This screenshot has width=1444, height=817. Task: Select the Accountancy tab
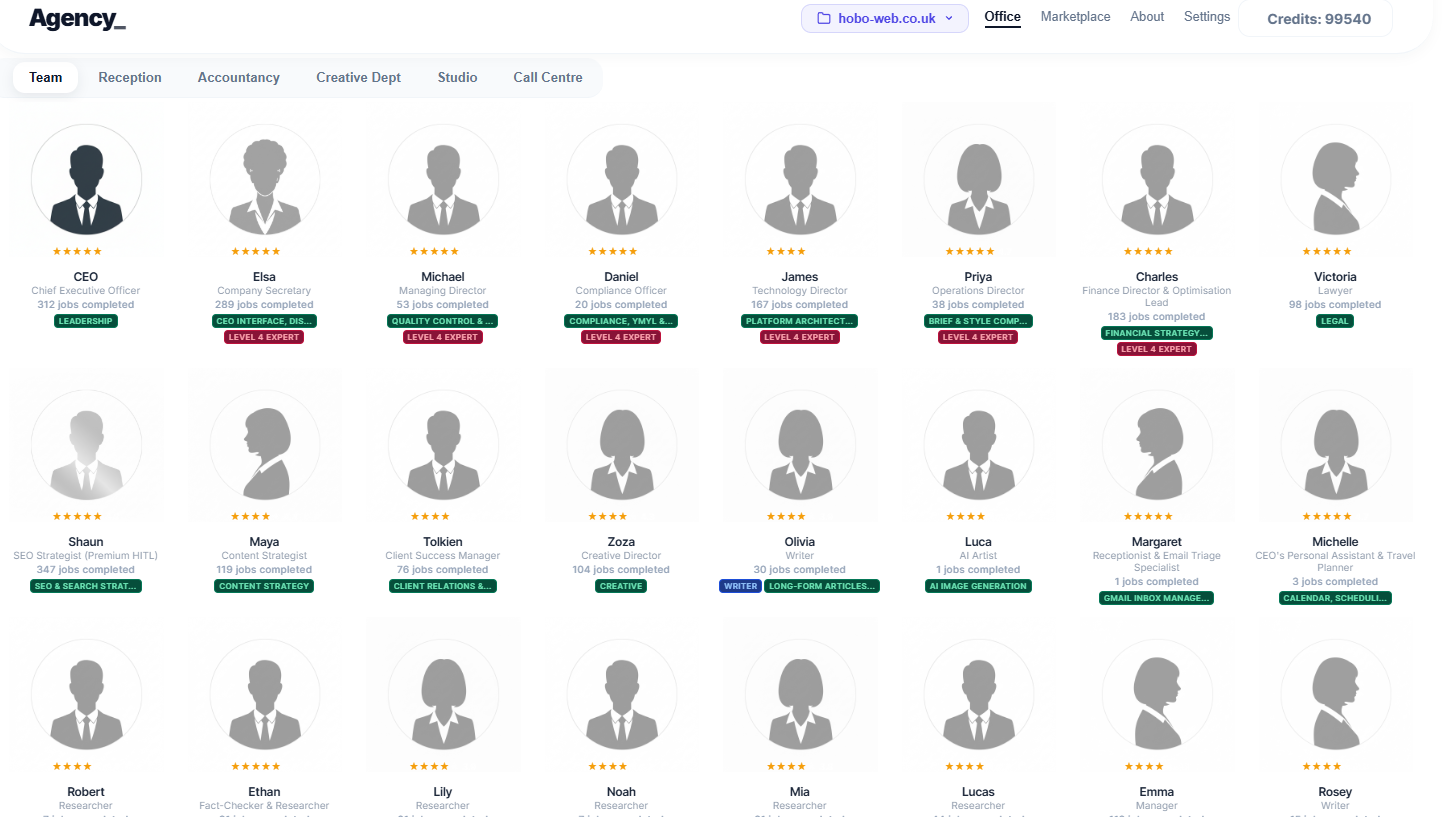pyautogui.click(x=238, y=77)
